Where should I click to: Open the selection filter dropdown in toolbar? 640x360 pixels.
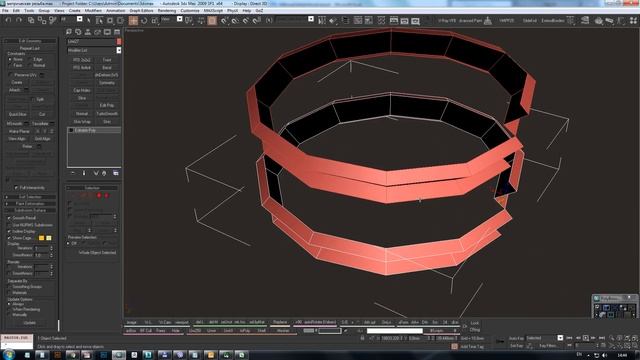point(80,19)
